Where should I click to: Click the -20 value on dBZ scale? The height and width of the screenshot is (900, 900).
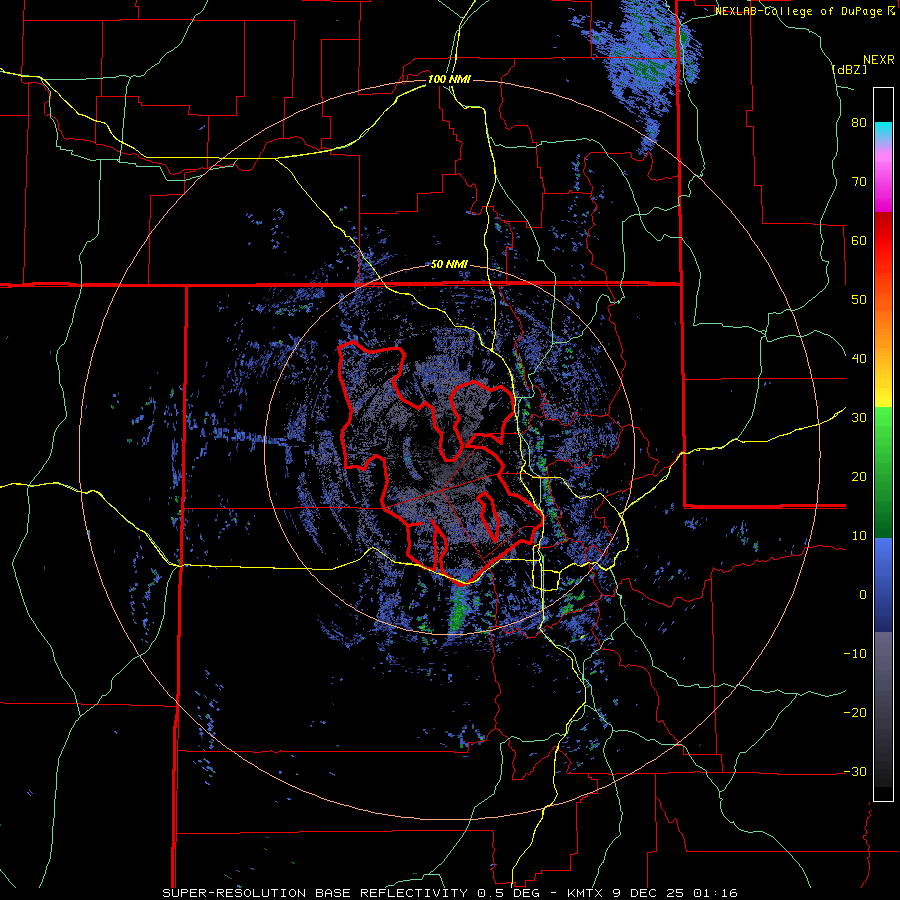855,713
